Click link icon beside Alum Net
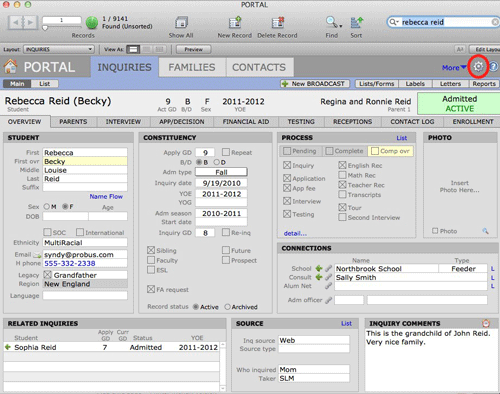Image resolution: width=500 pixels, height=394 pixels. pyautogui.click(x=328, y=286)
